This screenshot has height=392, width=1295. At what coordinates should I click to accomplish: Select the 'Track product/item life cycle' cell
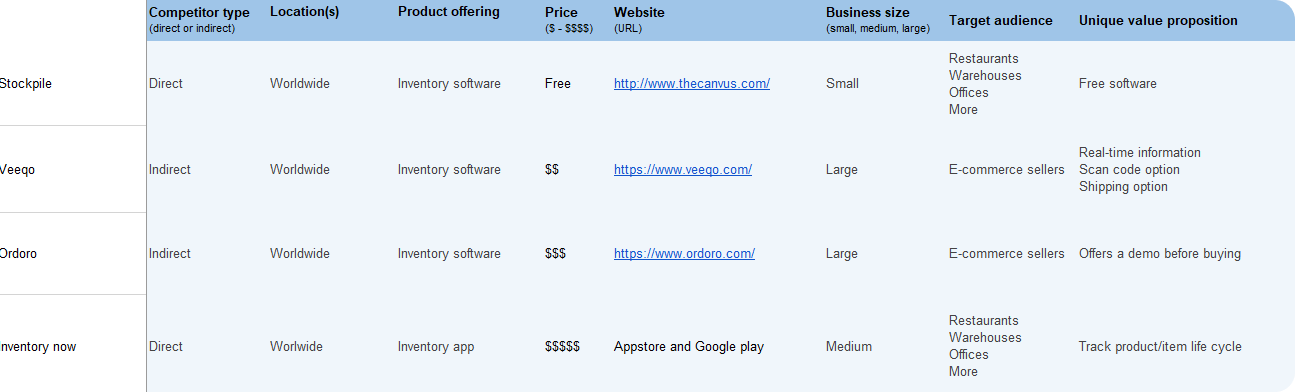point(1160,347)
